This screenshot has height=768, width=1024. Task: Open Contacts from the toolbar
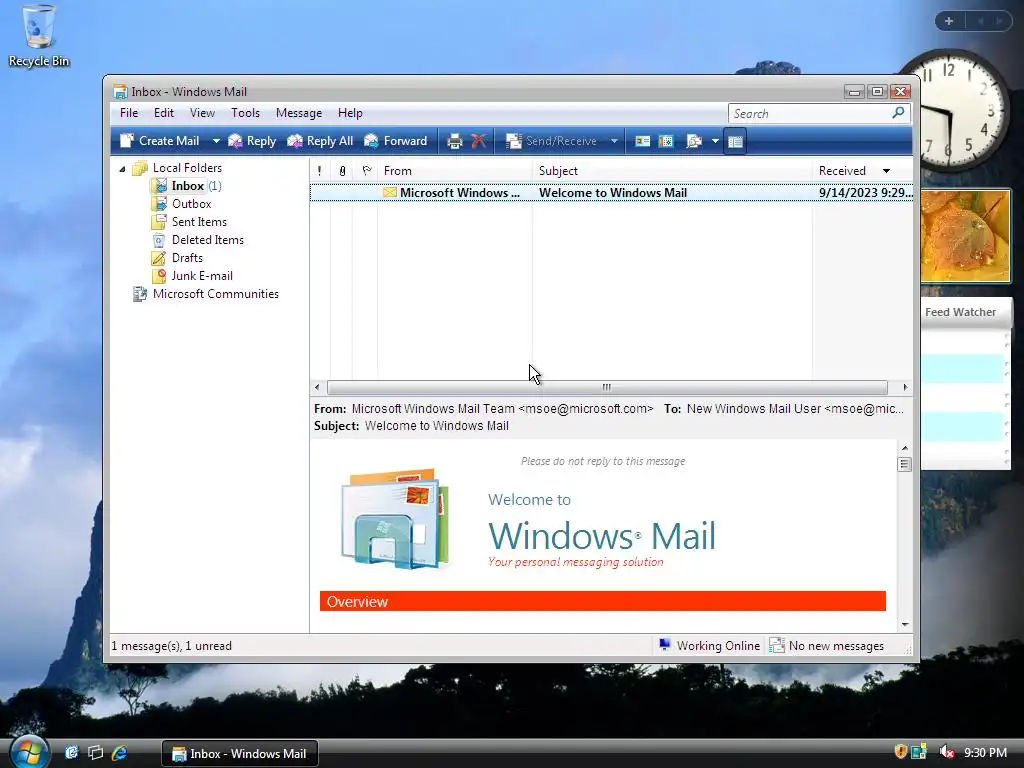click(x=643, y=141)
